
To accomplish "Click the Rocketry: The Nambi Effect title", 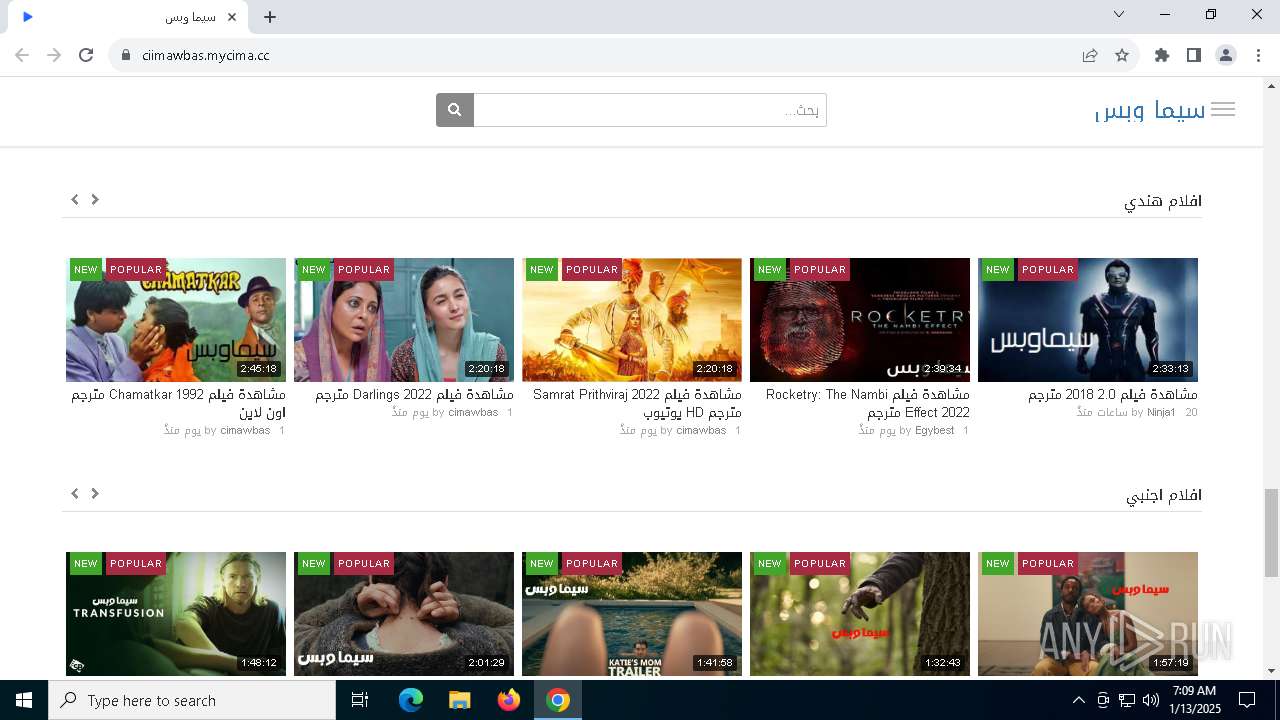I will [868, 403].
